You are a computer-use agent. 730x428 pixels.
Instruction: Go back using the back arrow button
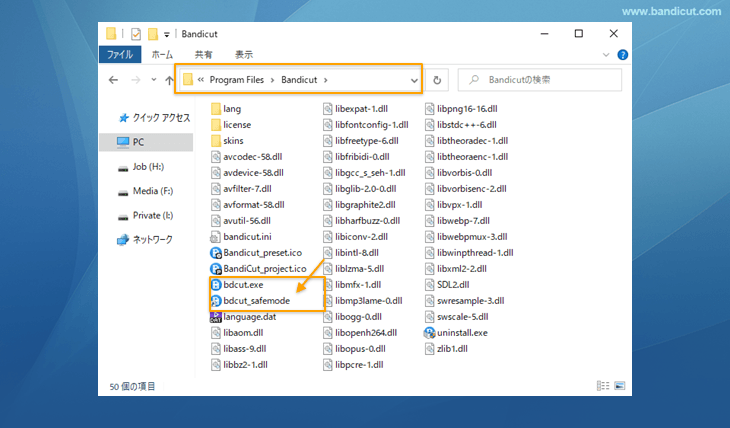[x=114, y=79]
